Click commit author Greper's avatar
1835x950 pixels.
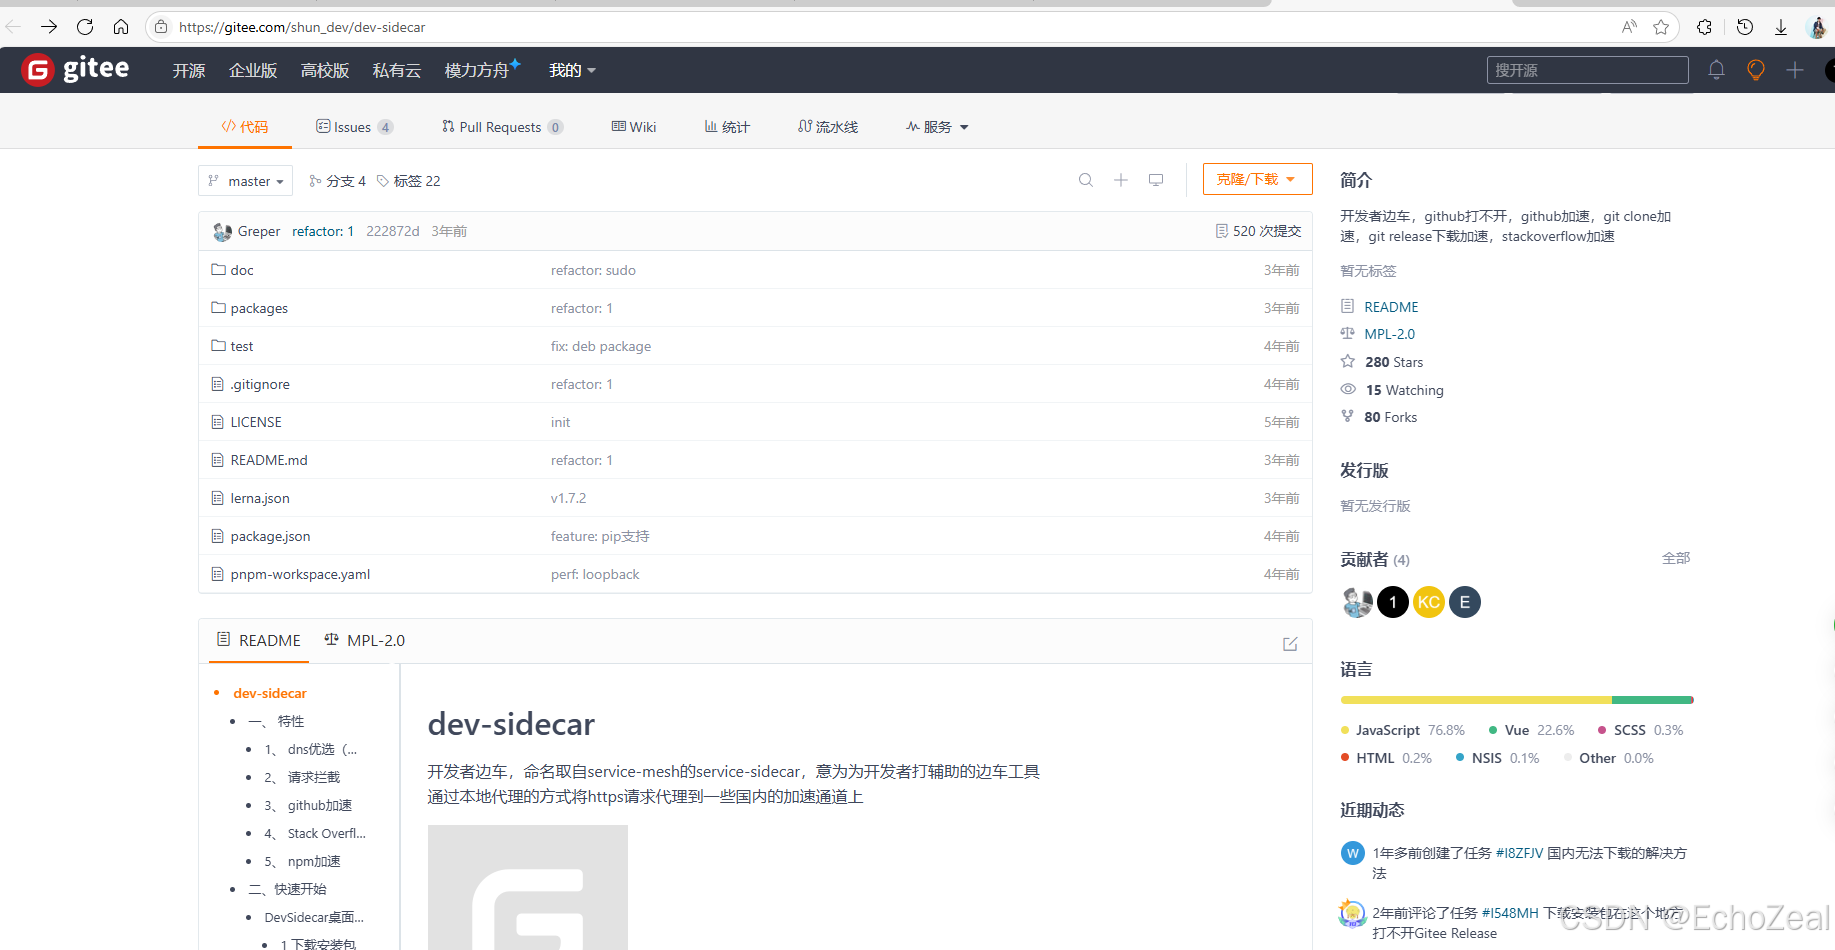pyautogui.click(x=223, y=232)
